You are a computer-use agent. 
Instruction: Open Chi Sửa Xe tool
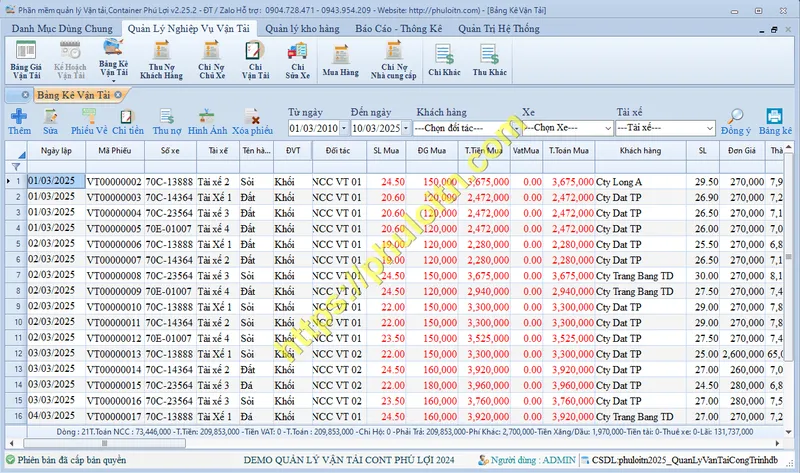(297, 60)
